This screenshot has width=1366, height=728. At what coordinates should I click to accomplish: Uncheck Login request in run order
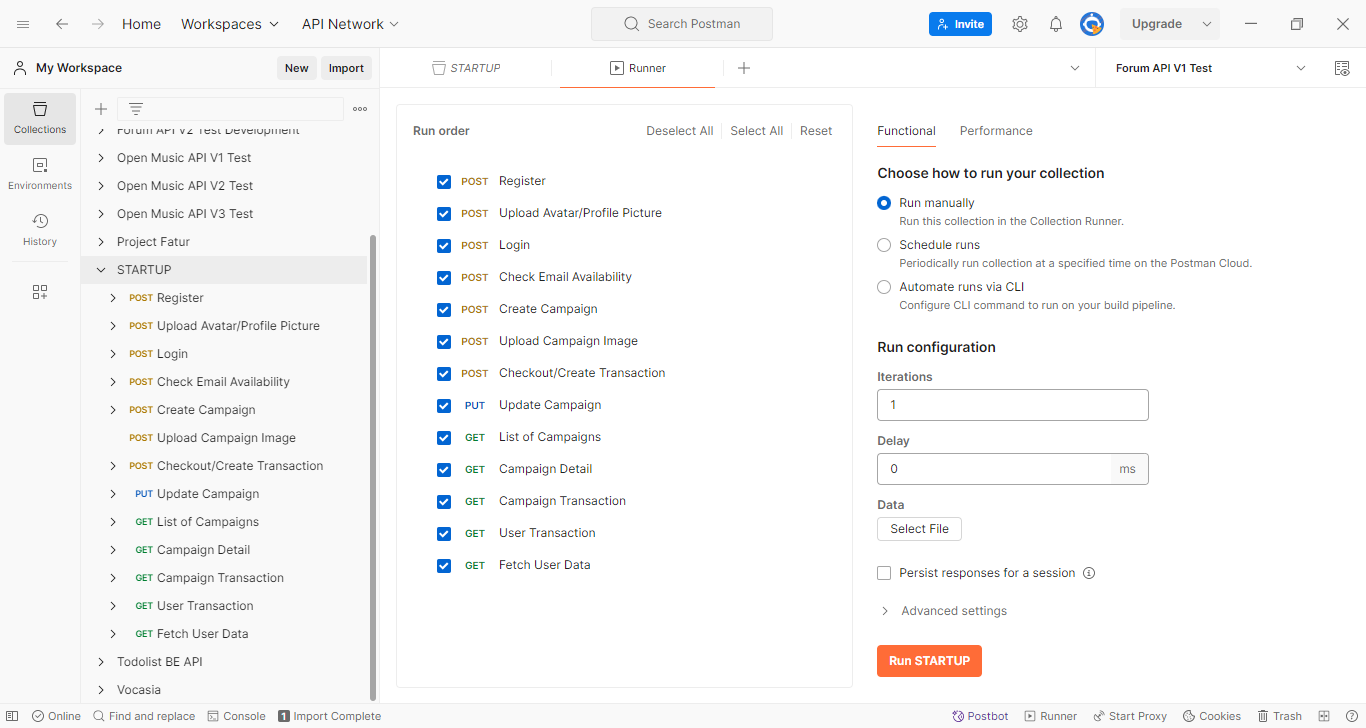(444, 245)
